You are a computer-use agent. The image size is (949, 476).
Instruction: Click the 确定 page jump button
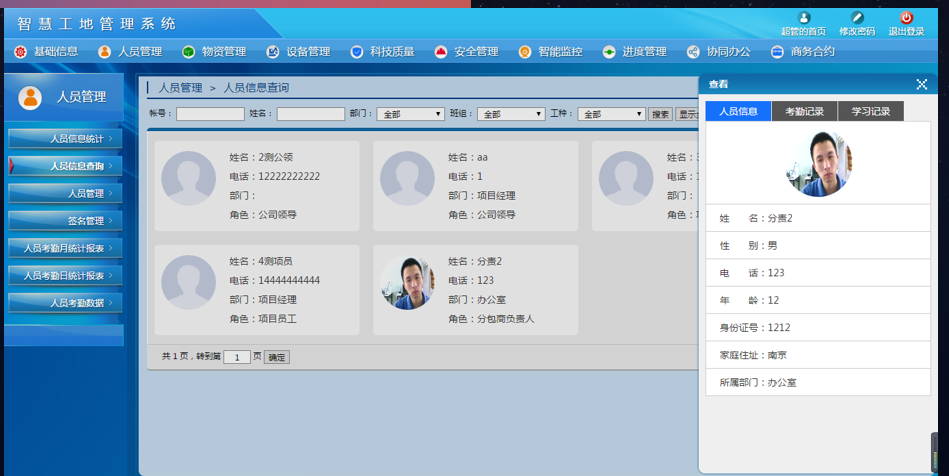(277, 357)
